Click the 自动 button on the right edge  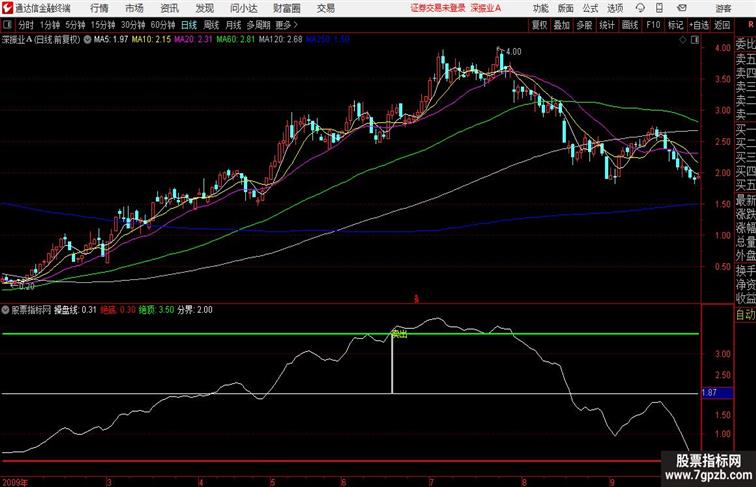click(745, 314)
